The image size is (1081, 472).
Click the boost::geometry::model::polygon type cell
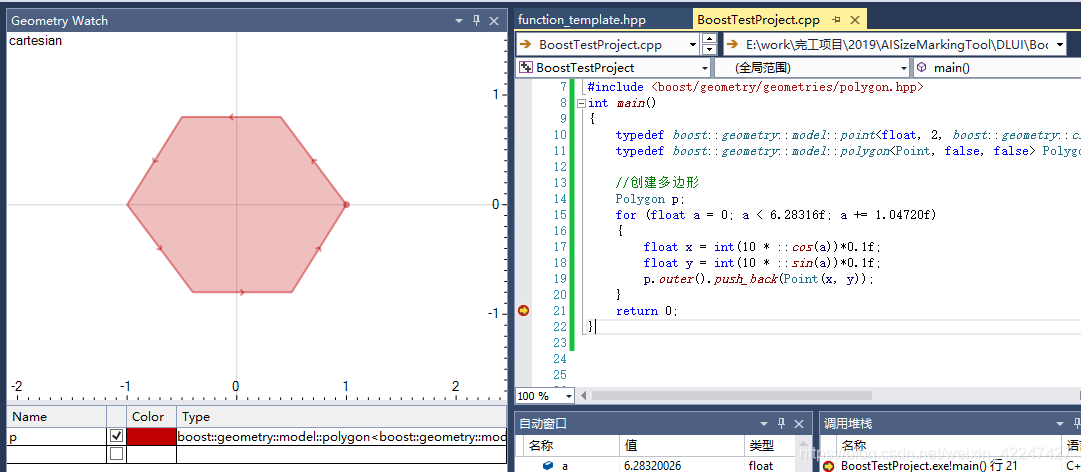point(341,436)
